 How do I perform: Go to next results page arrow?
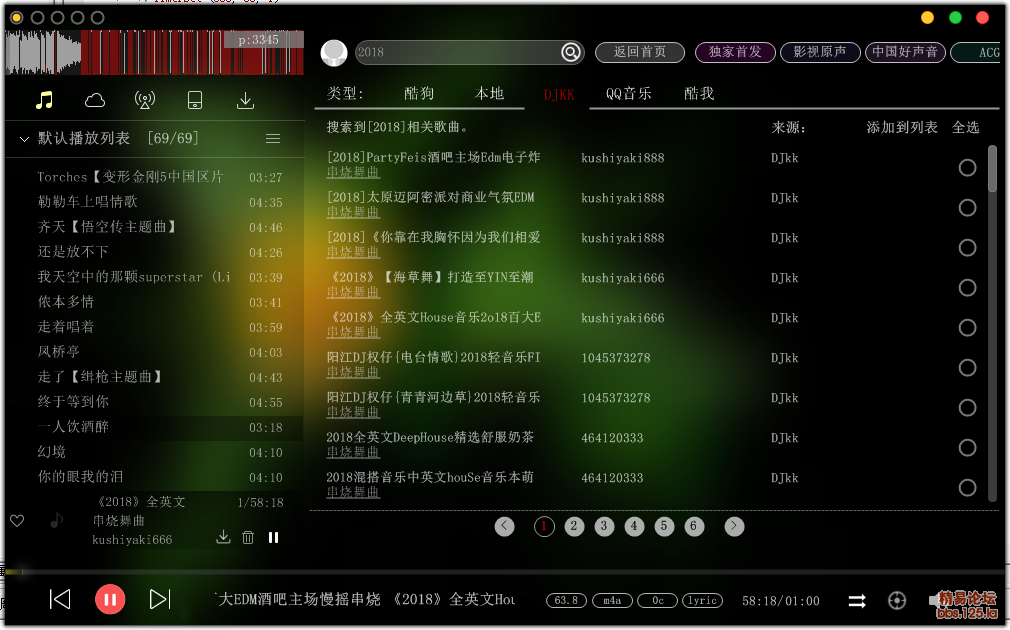click(734, 526)
